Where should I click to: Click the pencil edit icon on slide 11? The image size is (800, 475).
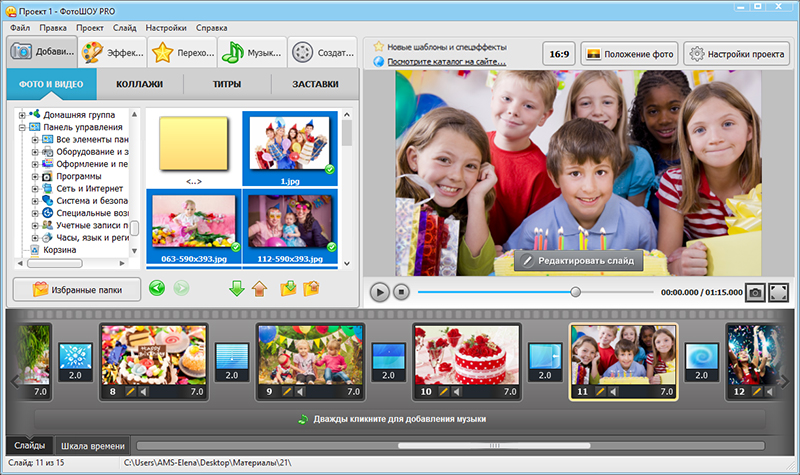click(x=601, y=391)
